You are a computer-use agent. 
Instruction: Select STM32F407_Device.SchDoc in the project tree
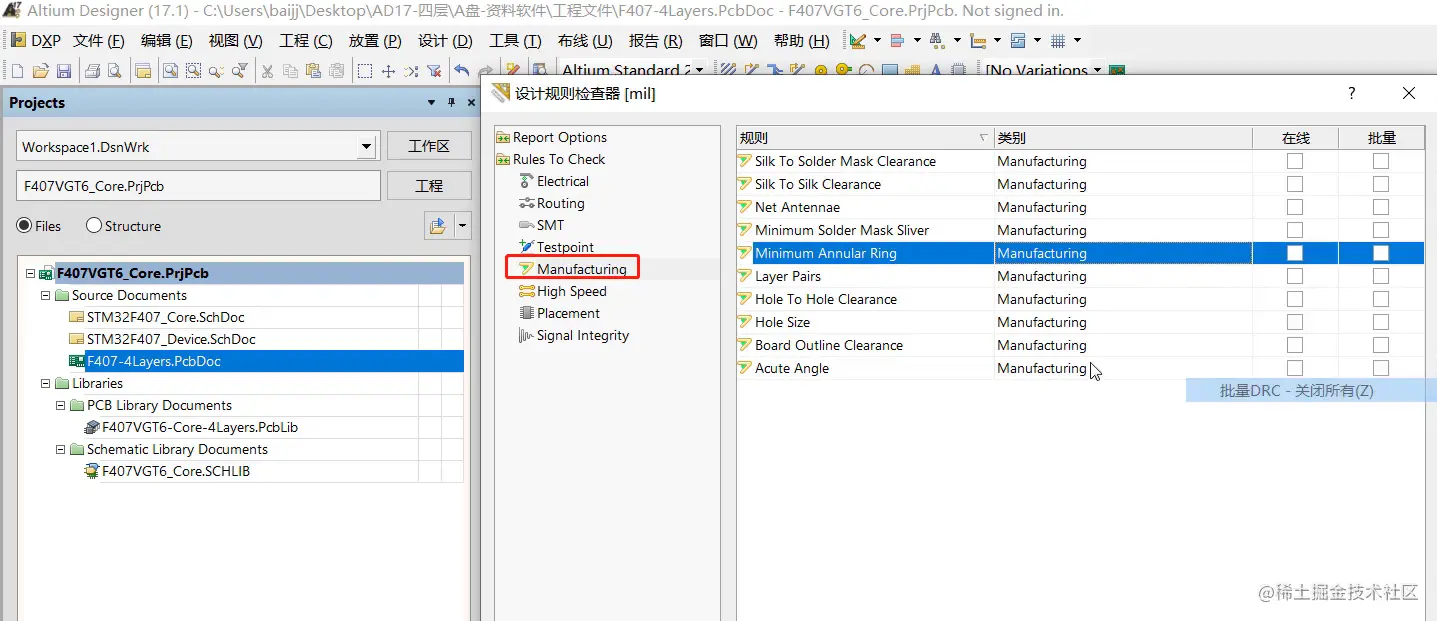point(170,339)
